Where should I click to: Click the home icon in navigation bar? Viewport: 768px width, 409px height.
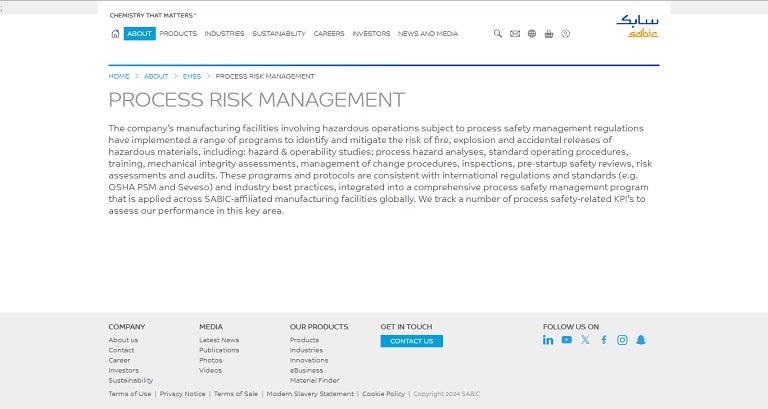[x=115, y=33]
